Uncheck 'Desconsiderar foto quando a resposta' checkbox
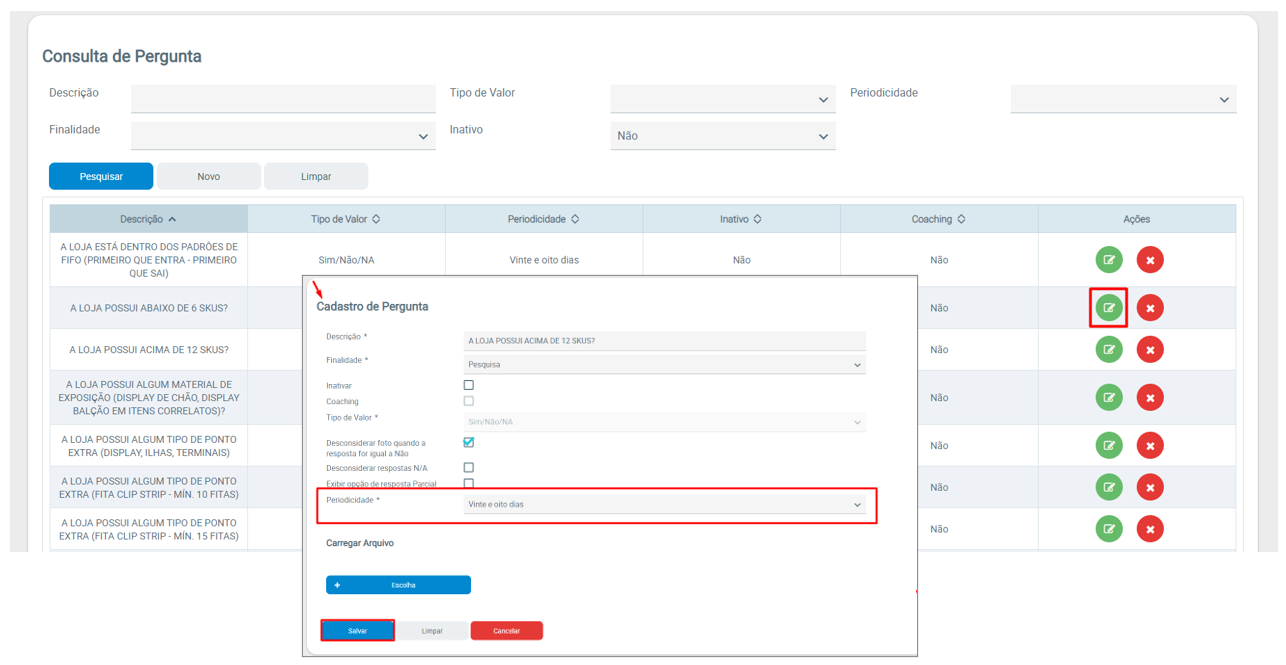The height and width of the screenshot is (665, 1286). pyautogui.click(x=468, y=442)
